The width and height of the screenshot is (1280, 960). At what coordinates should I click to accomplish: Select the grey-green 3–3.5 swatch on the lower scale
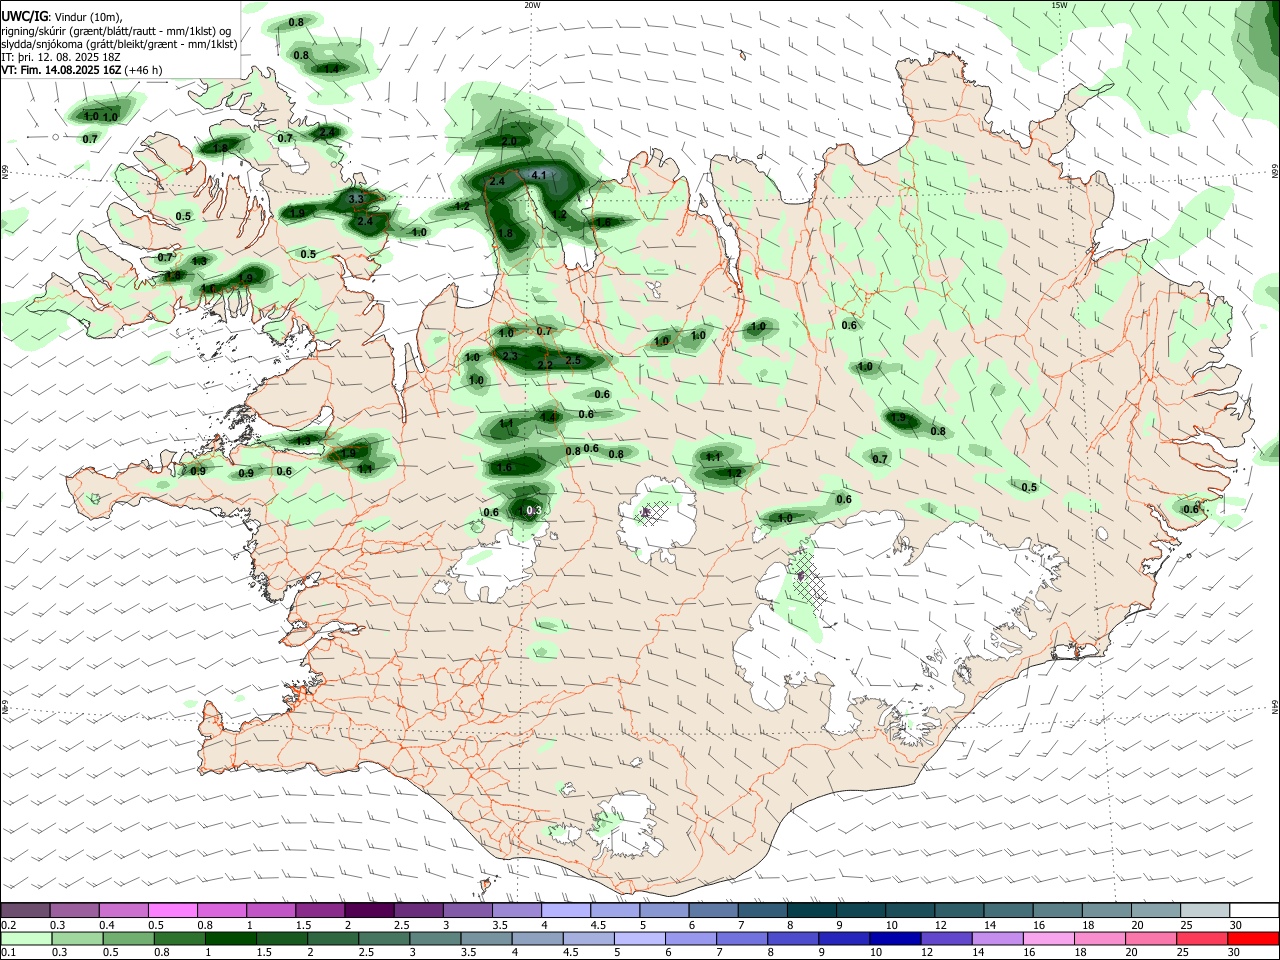435,938
